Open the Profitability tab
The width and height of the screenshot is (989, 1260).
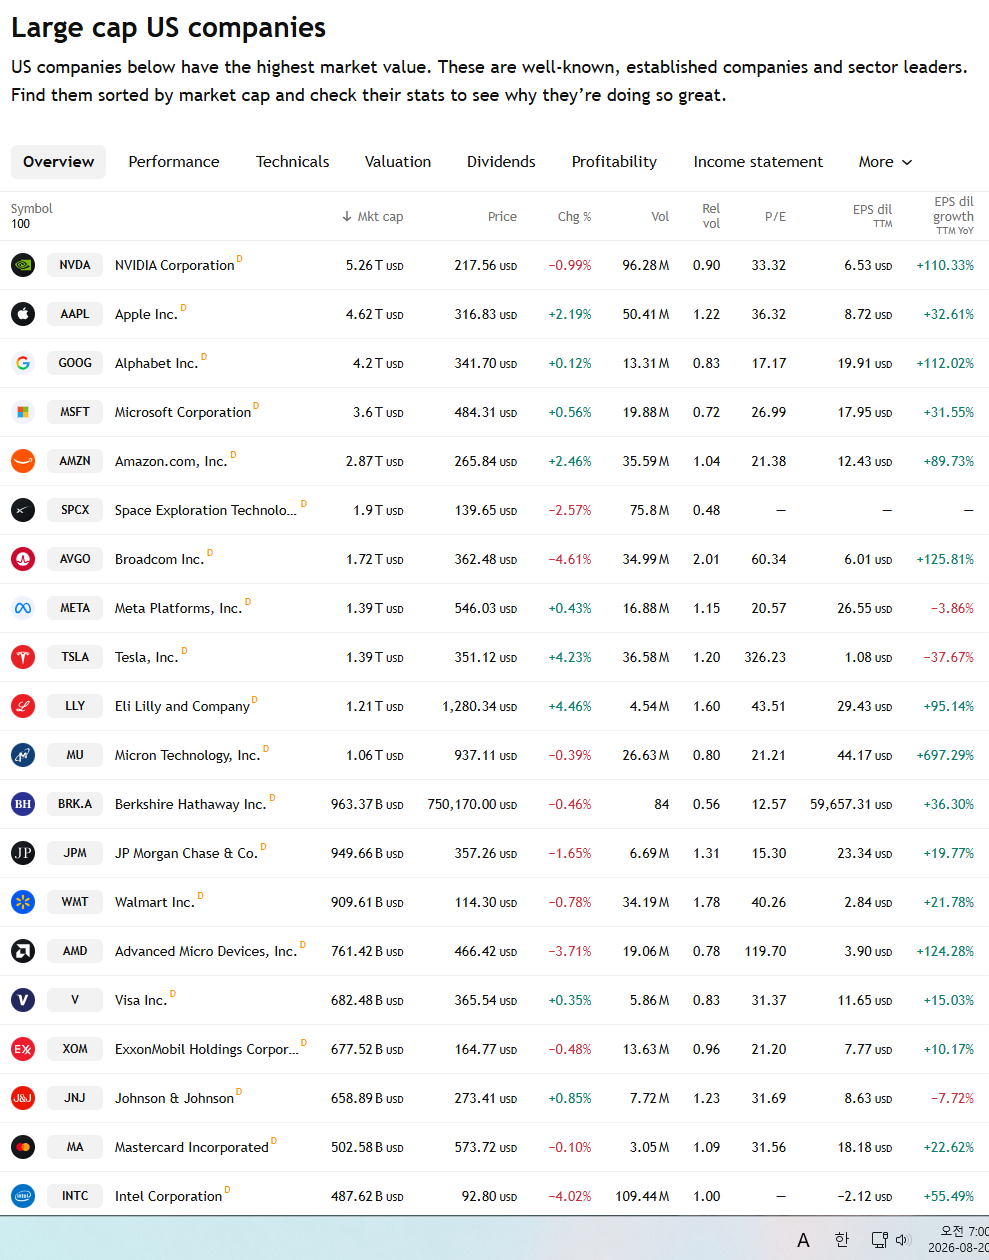614,162
